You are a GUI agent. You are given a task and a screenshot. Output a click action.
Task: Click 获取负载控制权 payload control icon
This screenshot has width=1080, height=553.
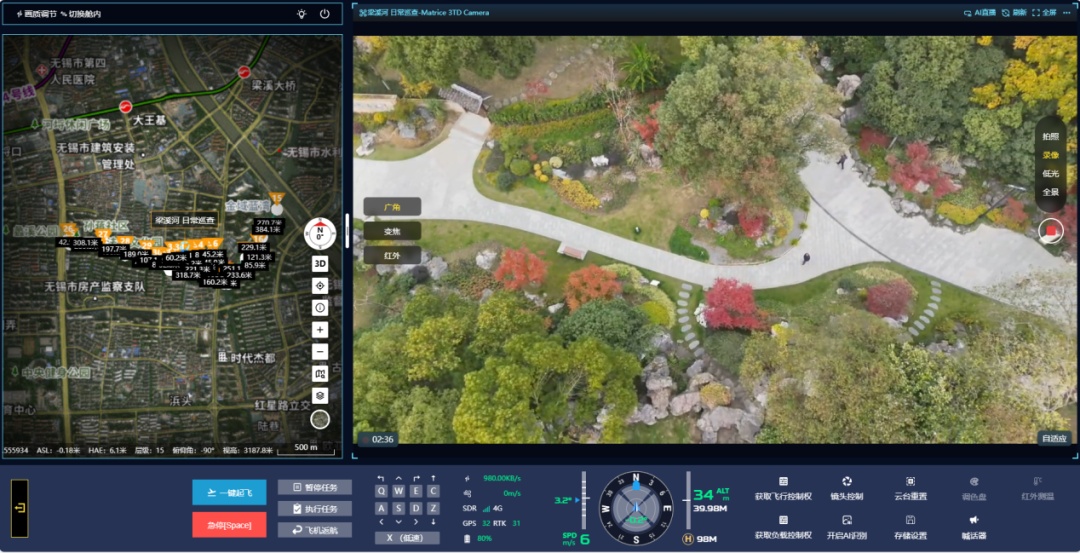coord(783,520)
